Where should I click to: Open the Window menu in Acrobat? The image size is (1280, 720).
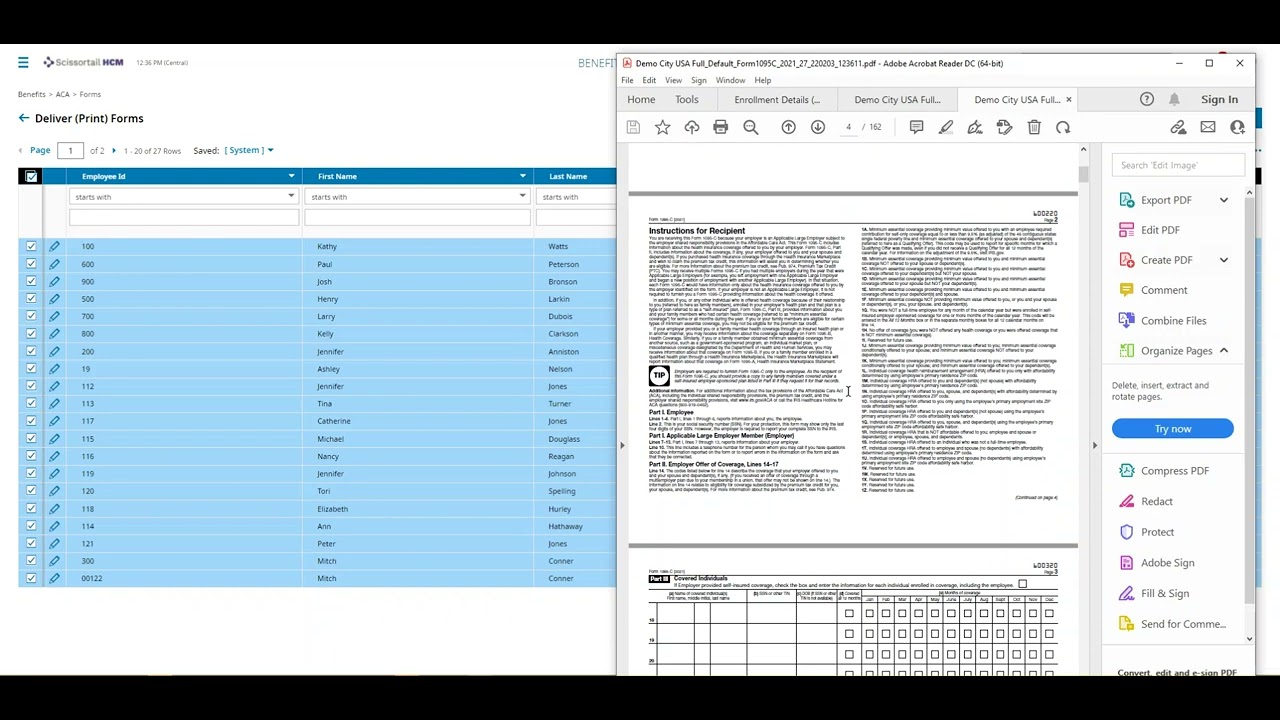730,80
